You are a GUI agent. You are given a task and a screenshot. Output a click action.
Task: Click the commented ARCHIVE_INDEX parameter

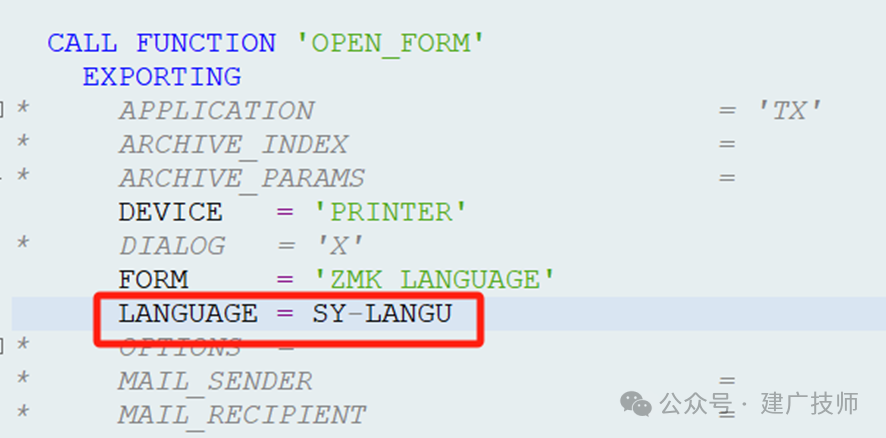click(233, 145)
